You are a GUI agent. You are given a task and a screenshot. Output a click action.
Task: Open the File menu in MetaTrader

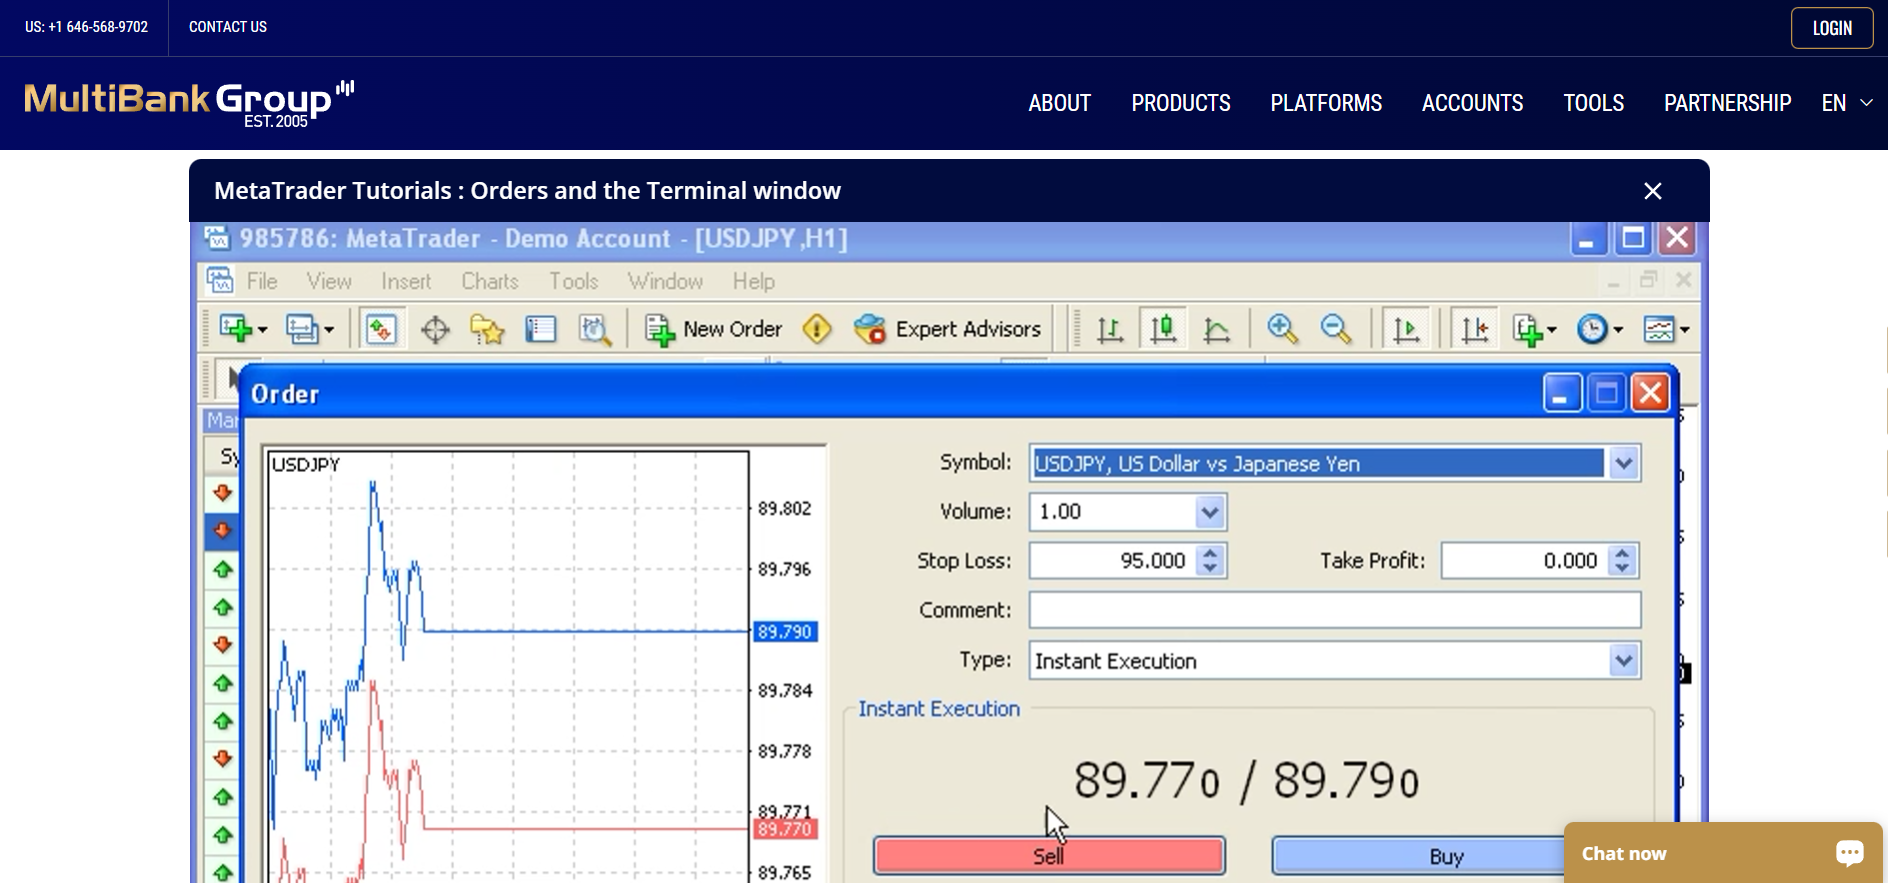[x=262, y=281]
